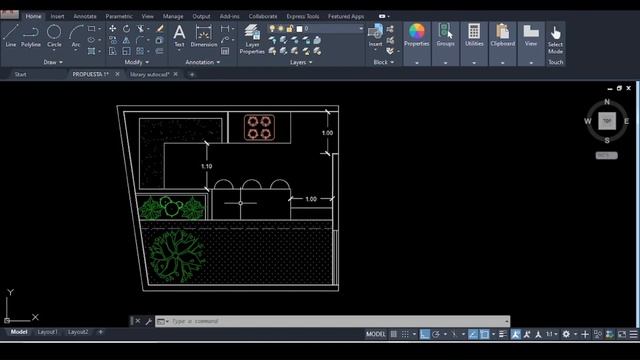Open the Manage ribbon tab
Image resolution: width=640 pixels, height=360 pixels.
[173, 16]
